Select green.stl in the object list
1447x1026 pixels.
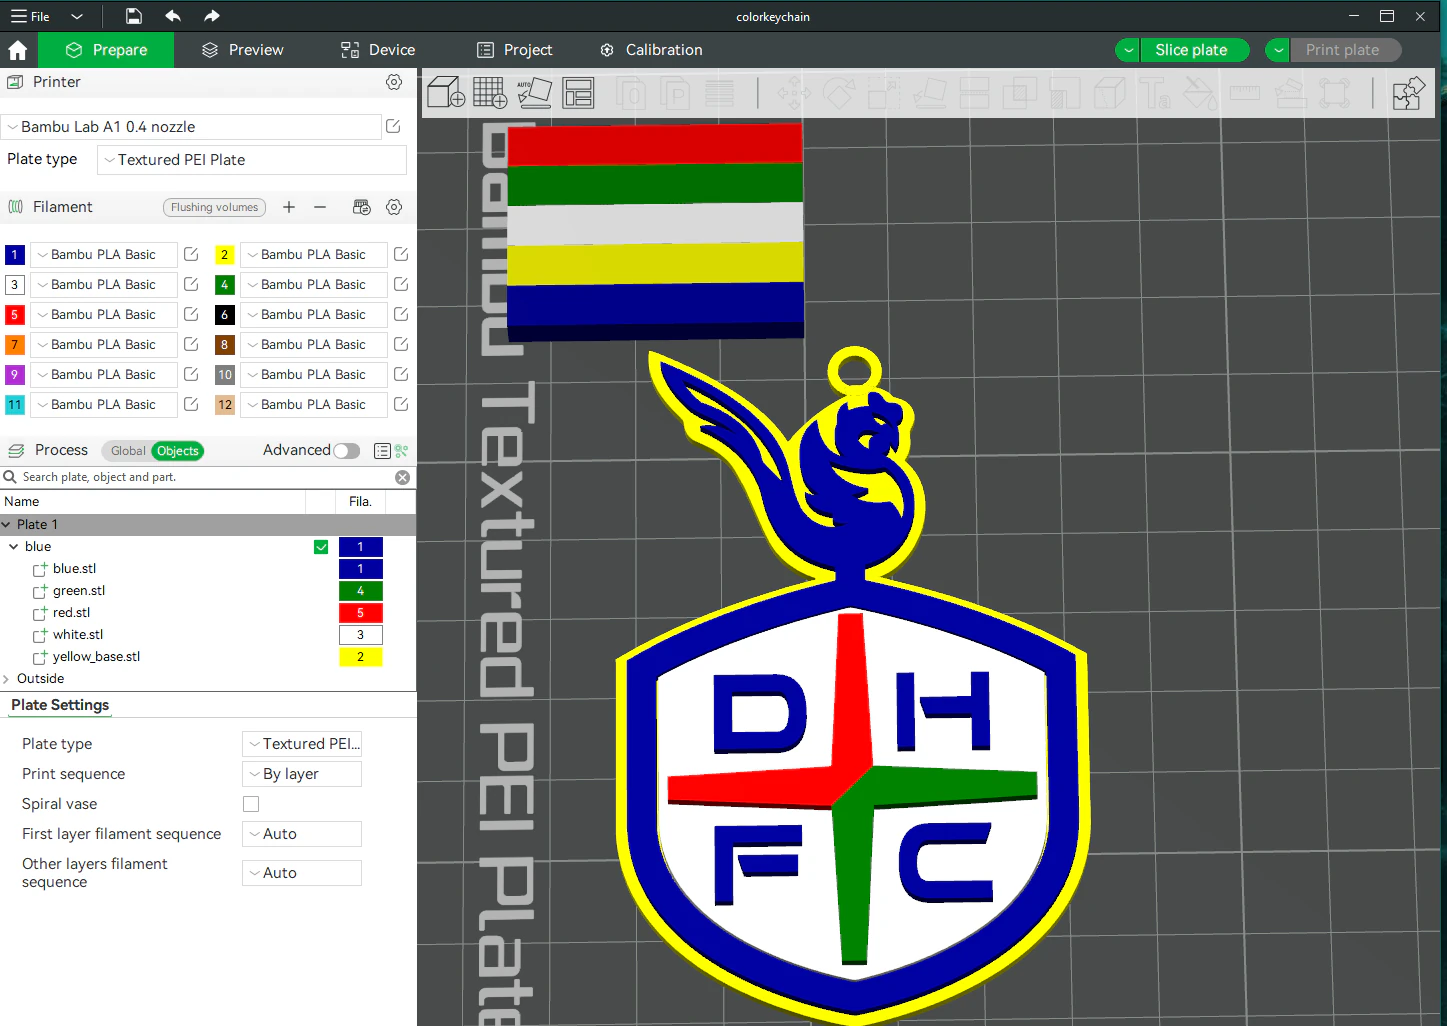pyautogui.click(x=79, y=591)
